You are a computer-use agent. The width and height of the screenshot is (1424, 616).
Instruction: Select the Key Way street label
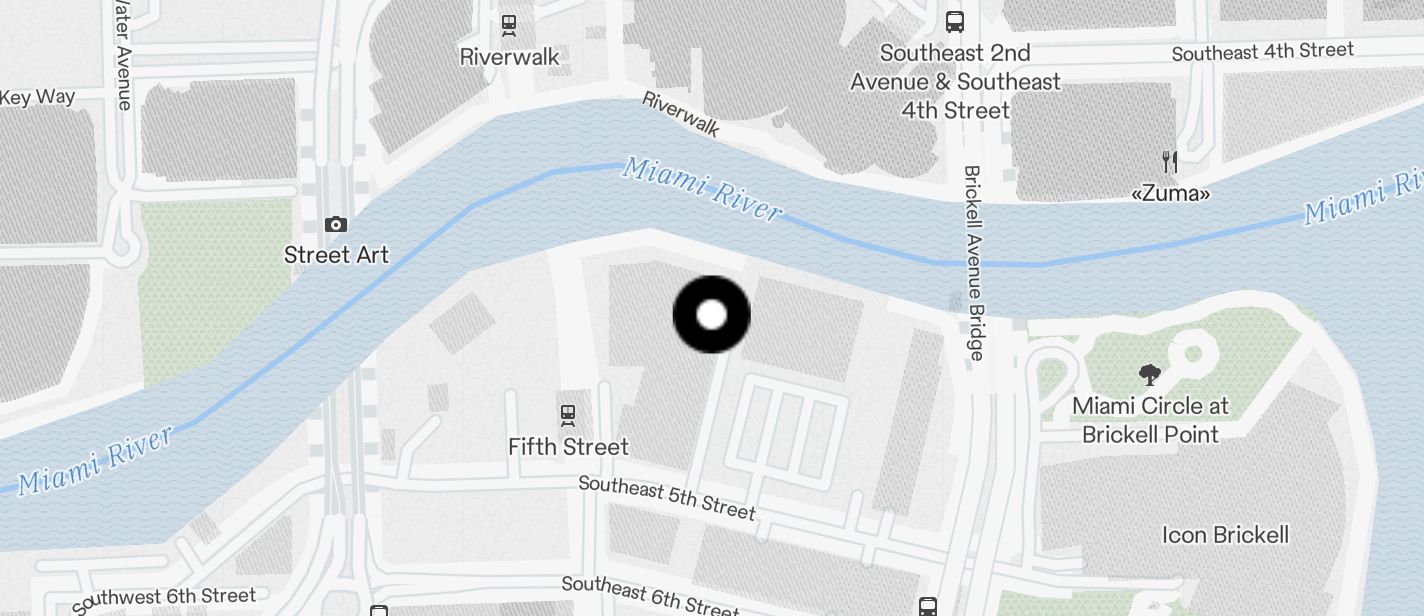(38, 97)
